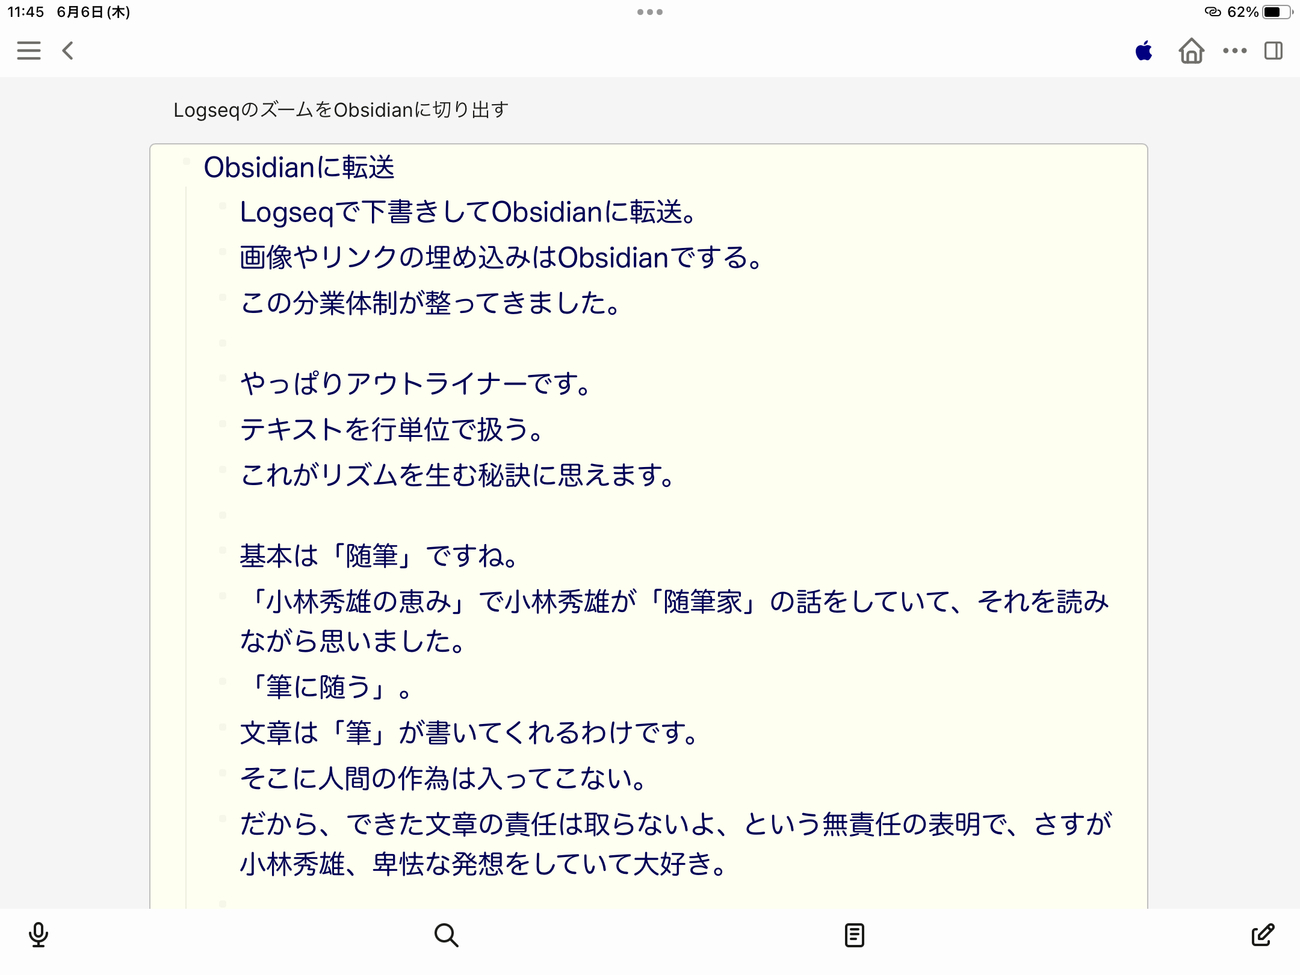
Task: Open the Home page icon
Action: click(1191, 51)
